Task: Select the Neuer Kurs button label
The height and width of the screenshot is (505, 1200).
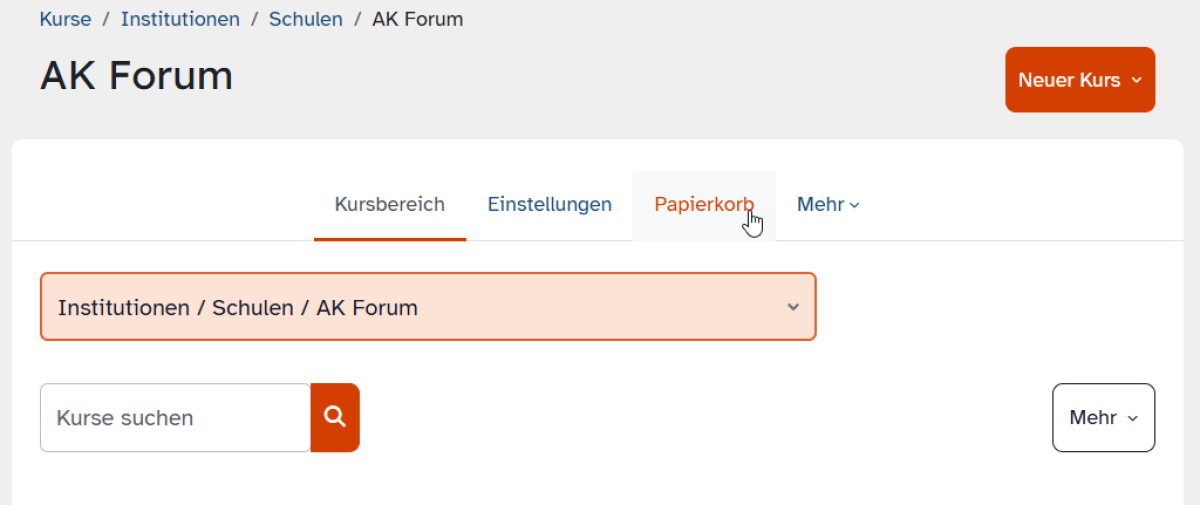Action: (x=1069, y=80)
